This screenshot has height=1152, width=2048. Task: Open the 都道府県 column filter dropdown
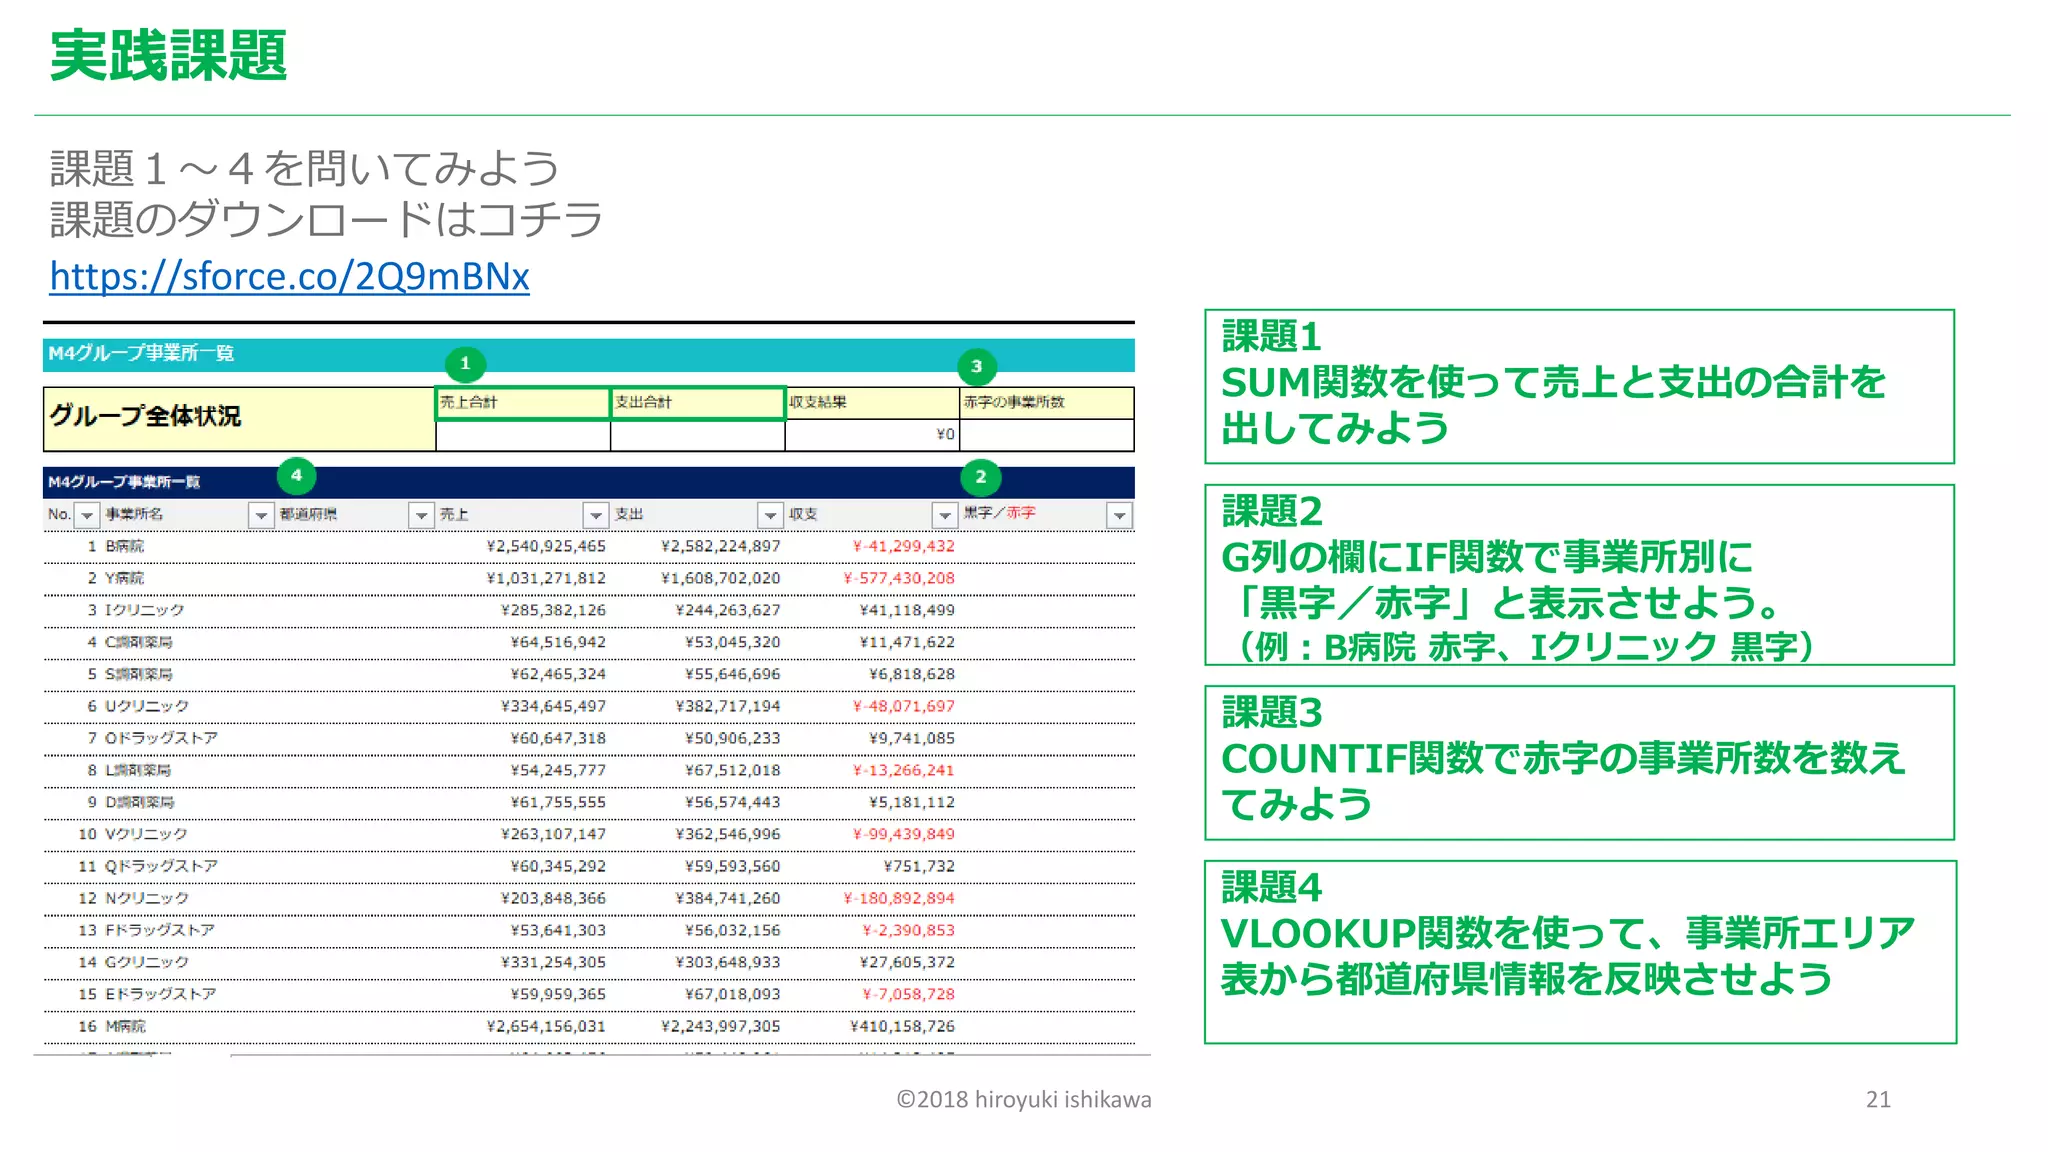pyautogui.click(x=422, y=515)
